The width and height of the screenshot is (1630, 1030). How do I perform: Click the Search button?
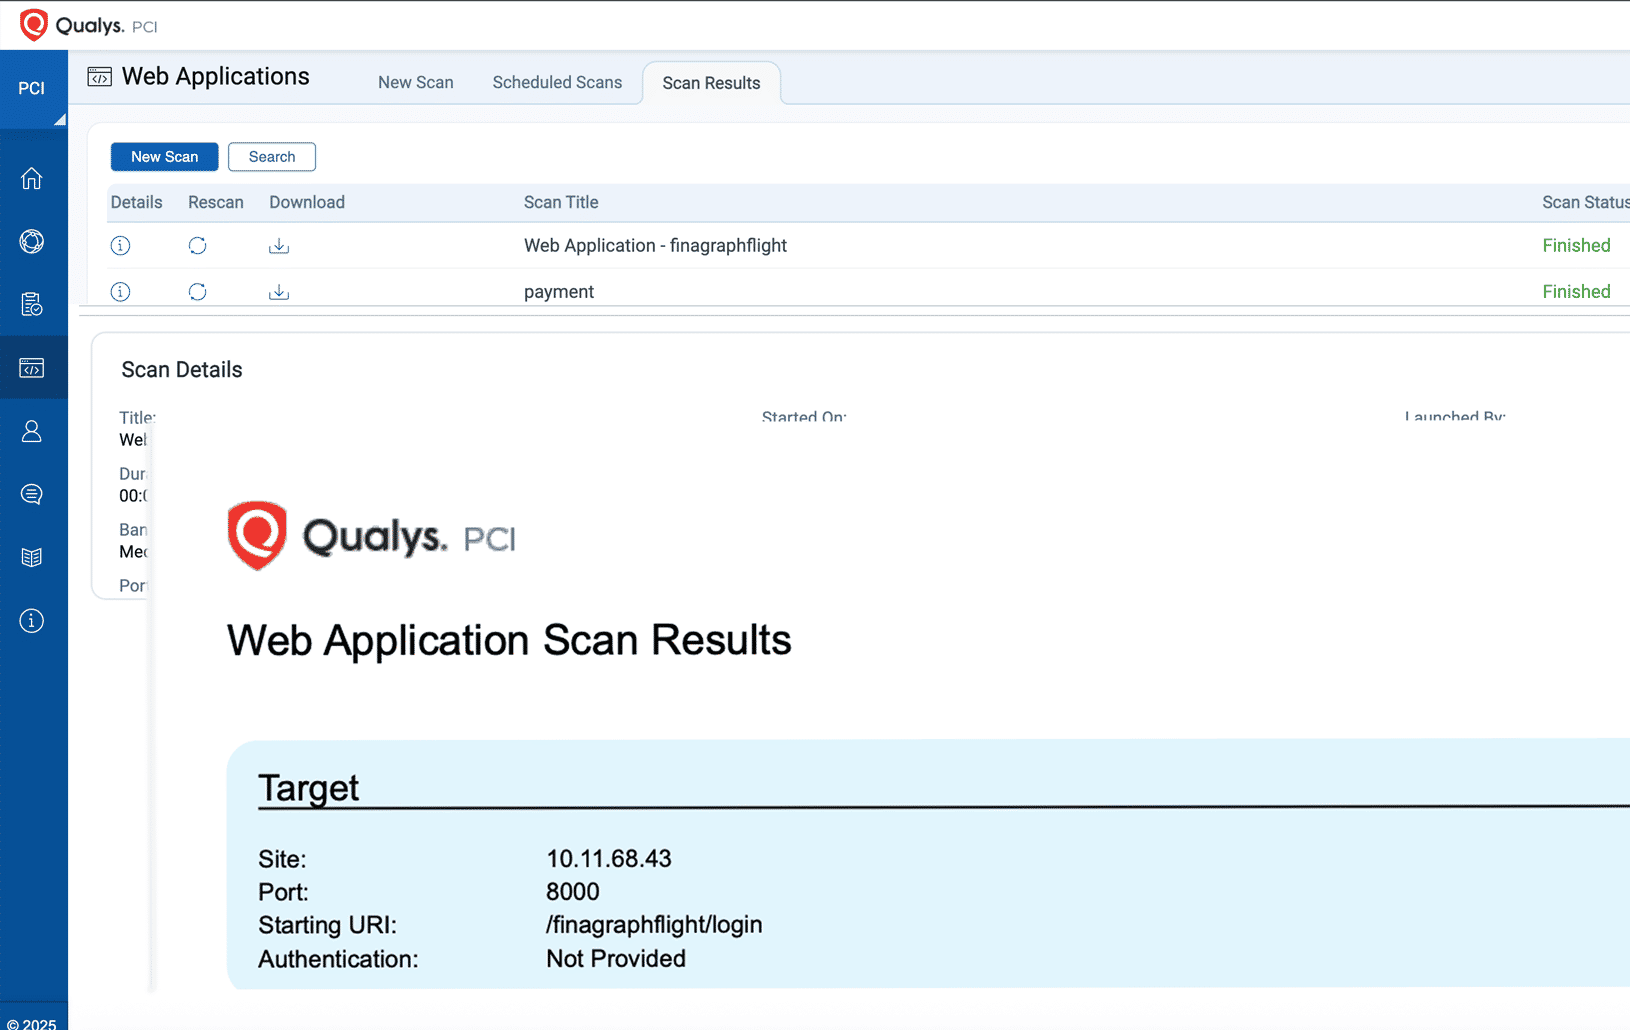coord(272,157)
